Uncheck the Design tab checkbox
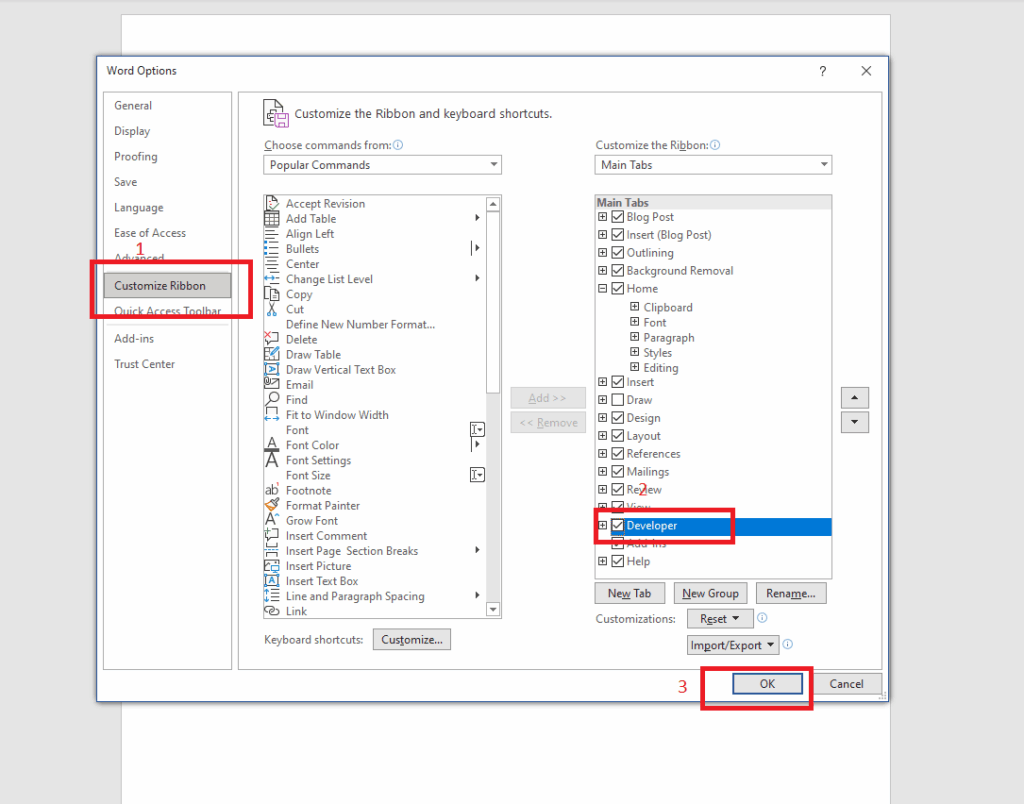 coord(618,418)
